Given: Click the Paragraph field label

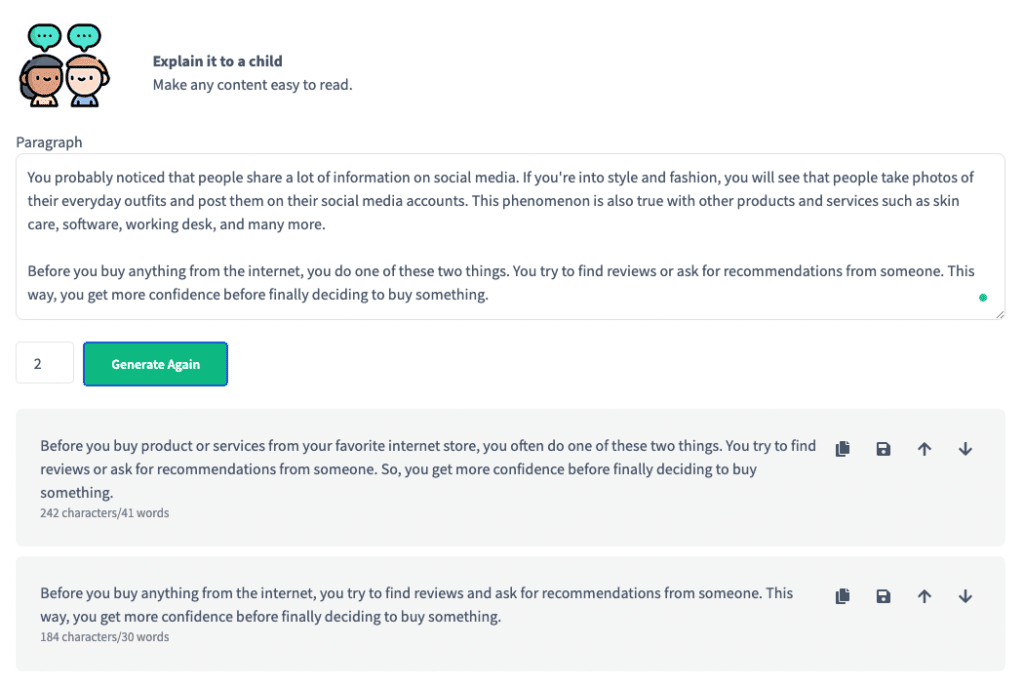Looking at the screenshot, I should (x=49, y=142).
